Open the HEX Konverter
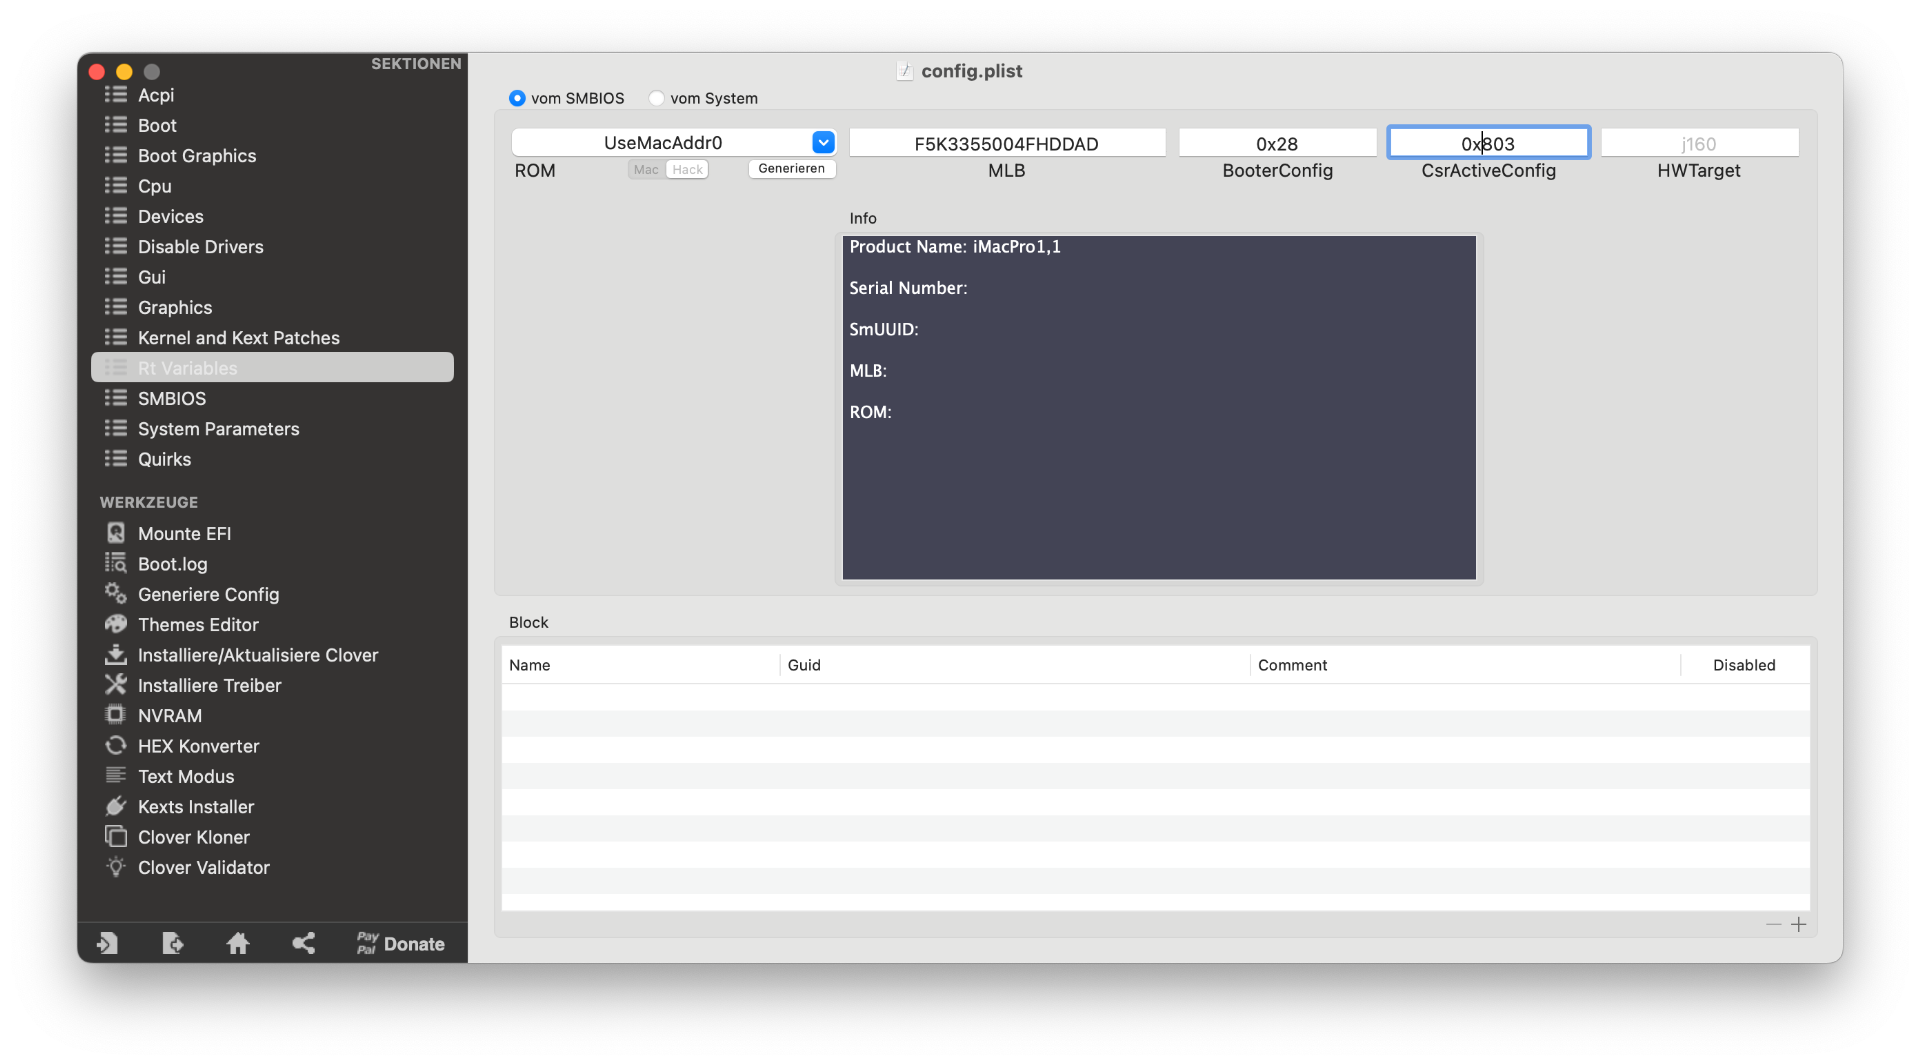The image size is (1920, 1064). 198,746
